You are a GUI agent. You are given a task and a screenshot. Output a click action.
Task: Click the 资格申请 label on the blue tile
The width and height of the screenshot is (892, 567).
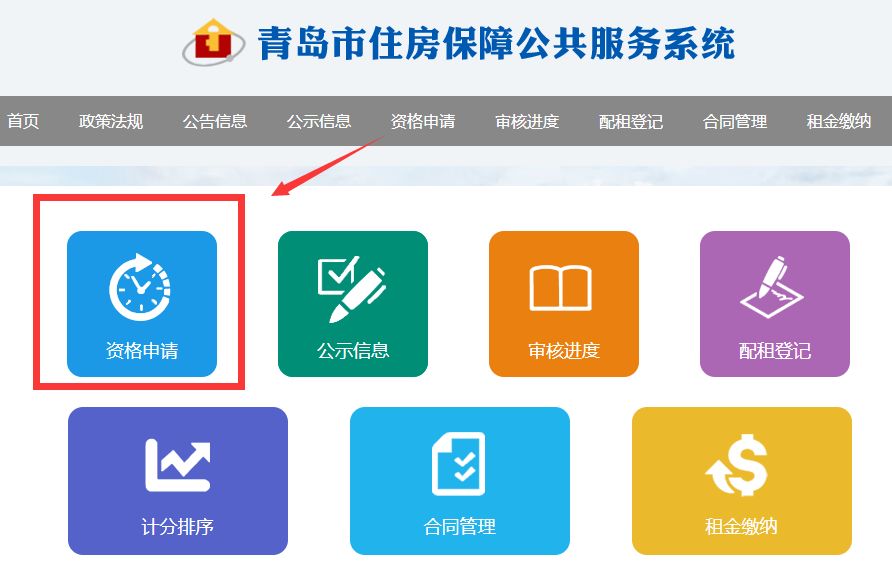click(142, 350)
